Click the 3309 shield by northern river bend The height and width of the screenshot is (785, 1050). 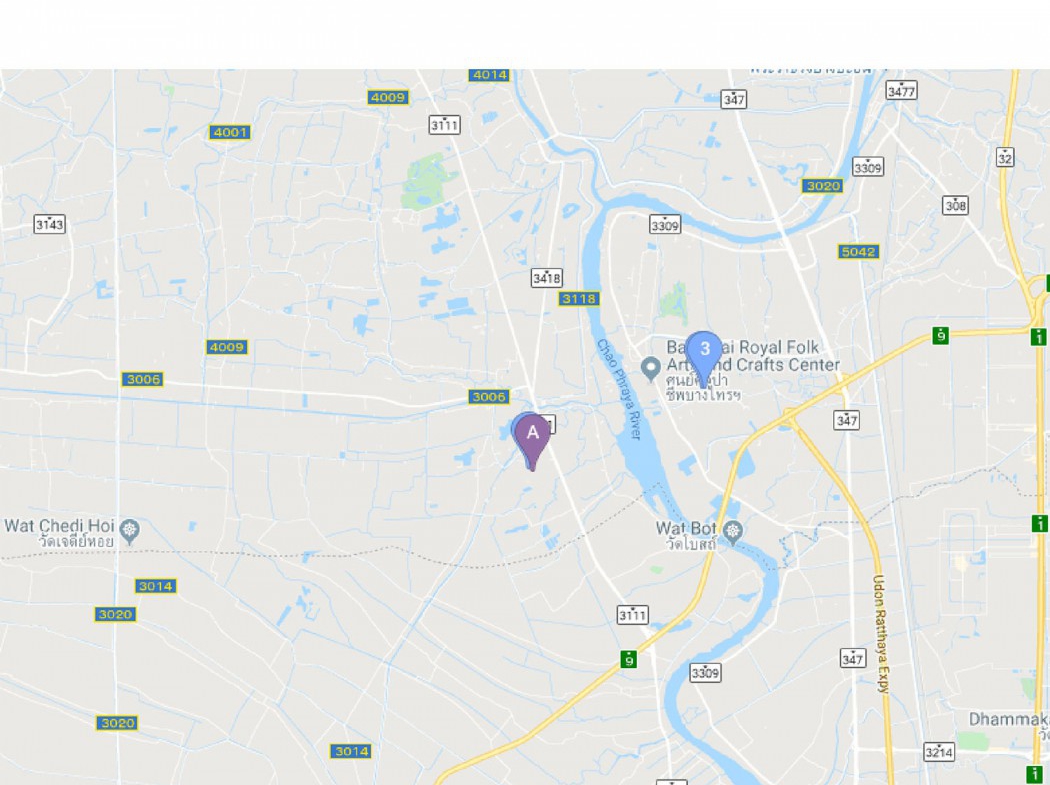click(x=666, y=225)
